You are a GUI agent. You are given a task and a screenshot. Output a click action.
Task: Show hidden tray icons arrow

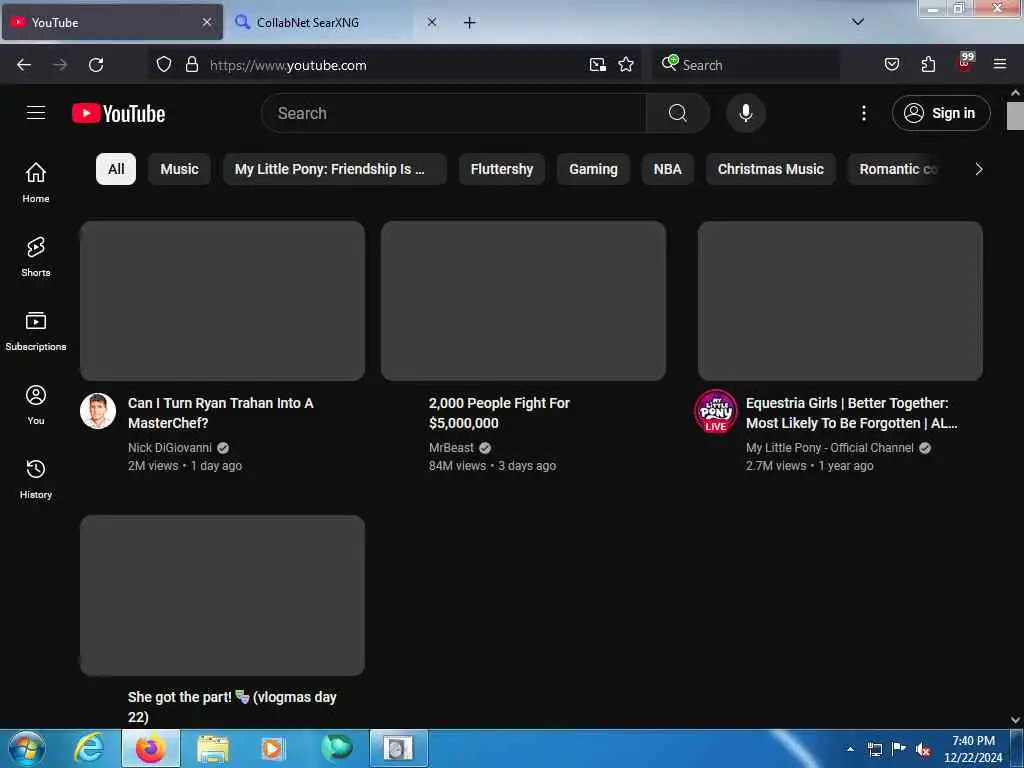850,749
